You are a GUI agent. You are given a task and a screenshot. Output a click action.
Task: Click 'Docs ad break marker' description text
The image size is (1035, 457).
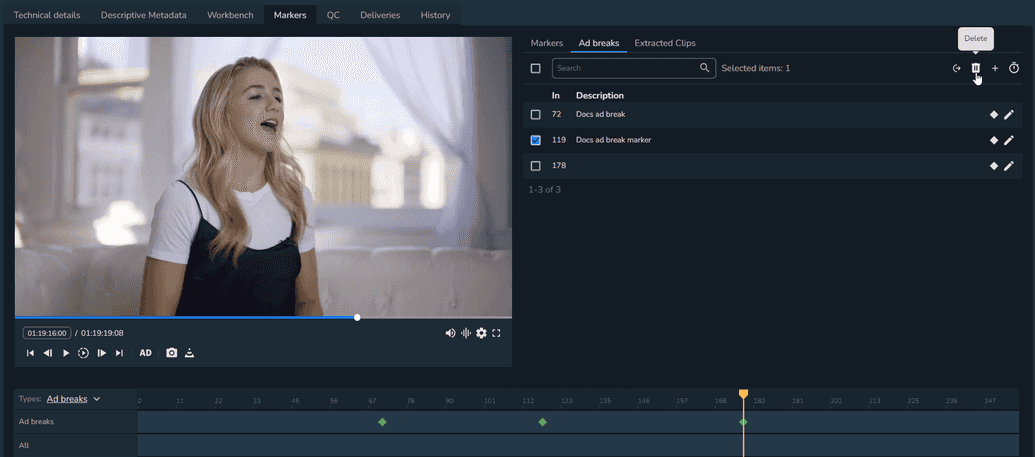(613, 140)
